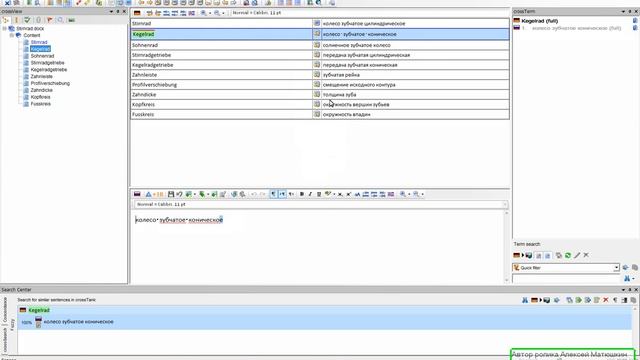Screen dimensions: 640x360
Task: Select Sohnenrad in the crossView tree
Action: point(42,56)
